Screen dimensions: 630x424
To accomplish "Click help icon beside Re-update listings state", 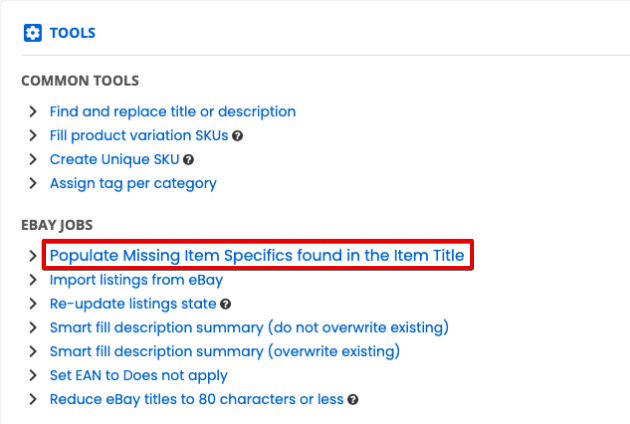I will click(x=226, y=304).
